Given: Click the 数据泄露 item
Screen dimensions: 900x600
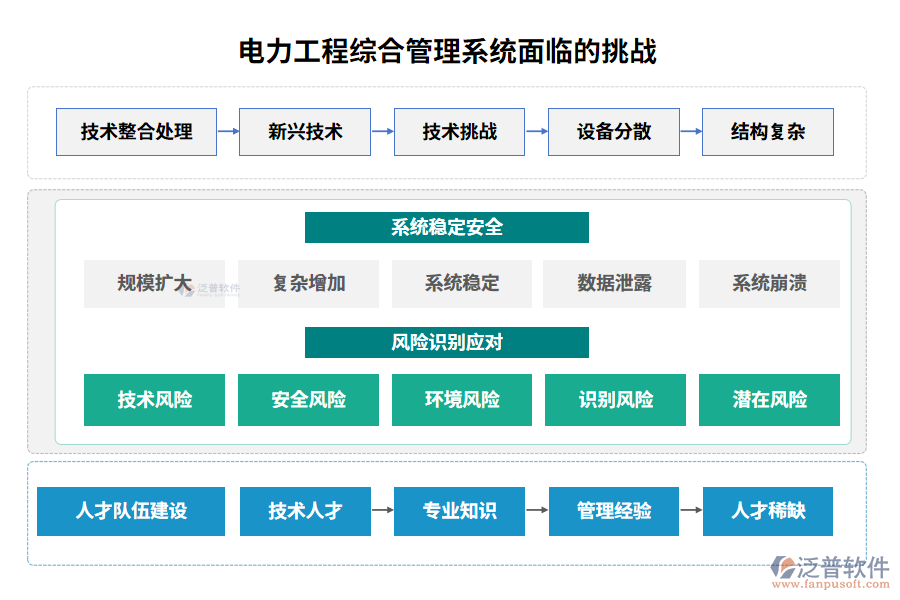Looking at the screenshot, I should (614, 284).
